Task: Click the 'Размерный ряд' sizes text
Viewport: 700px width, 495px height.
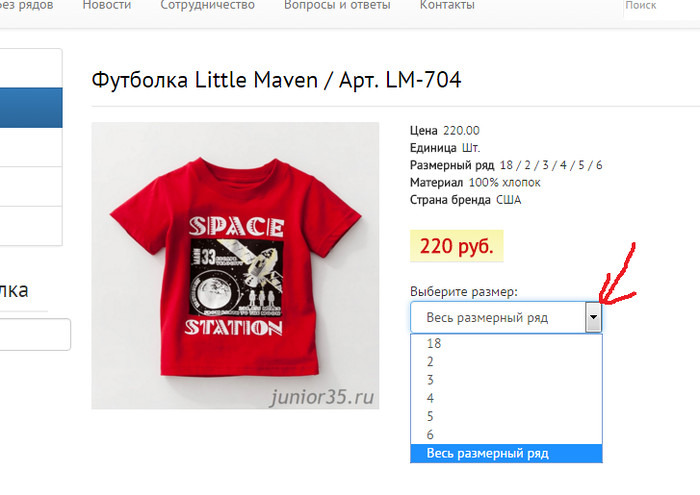Action: [506, 165]
